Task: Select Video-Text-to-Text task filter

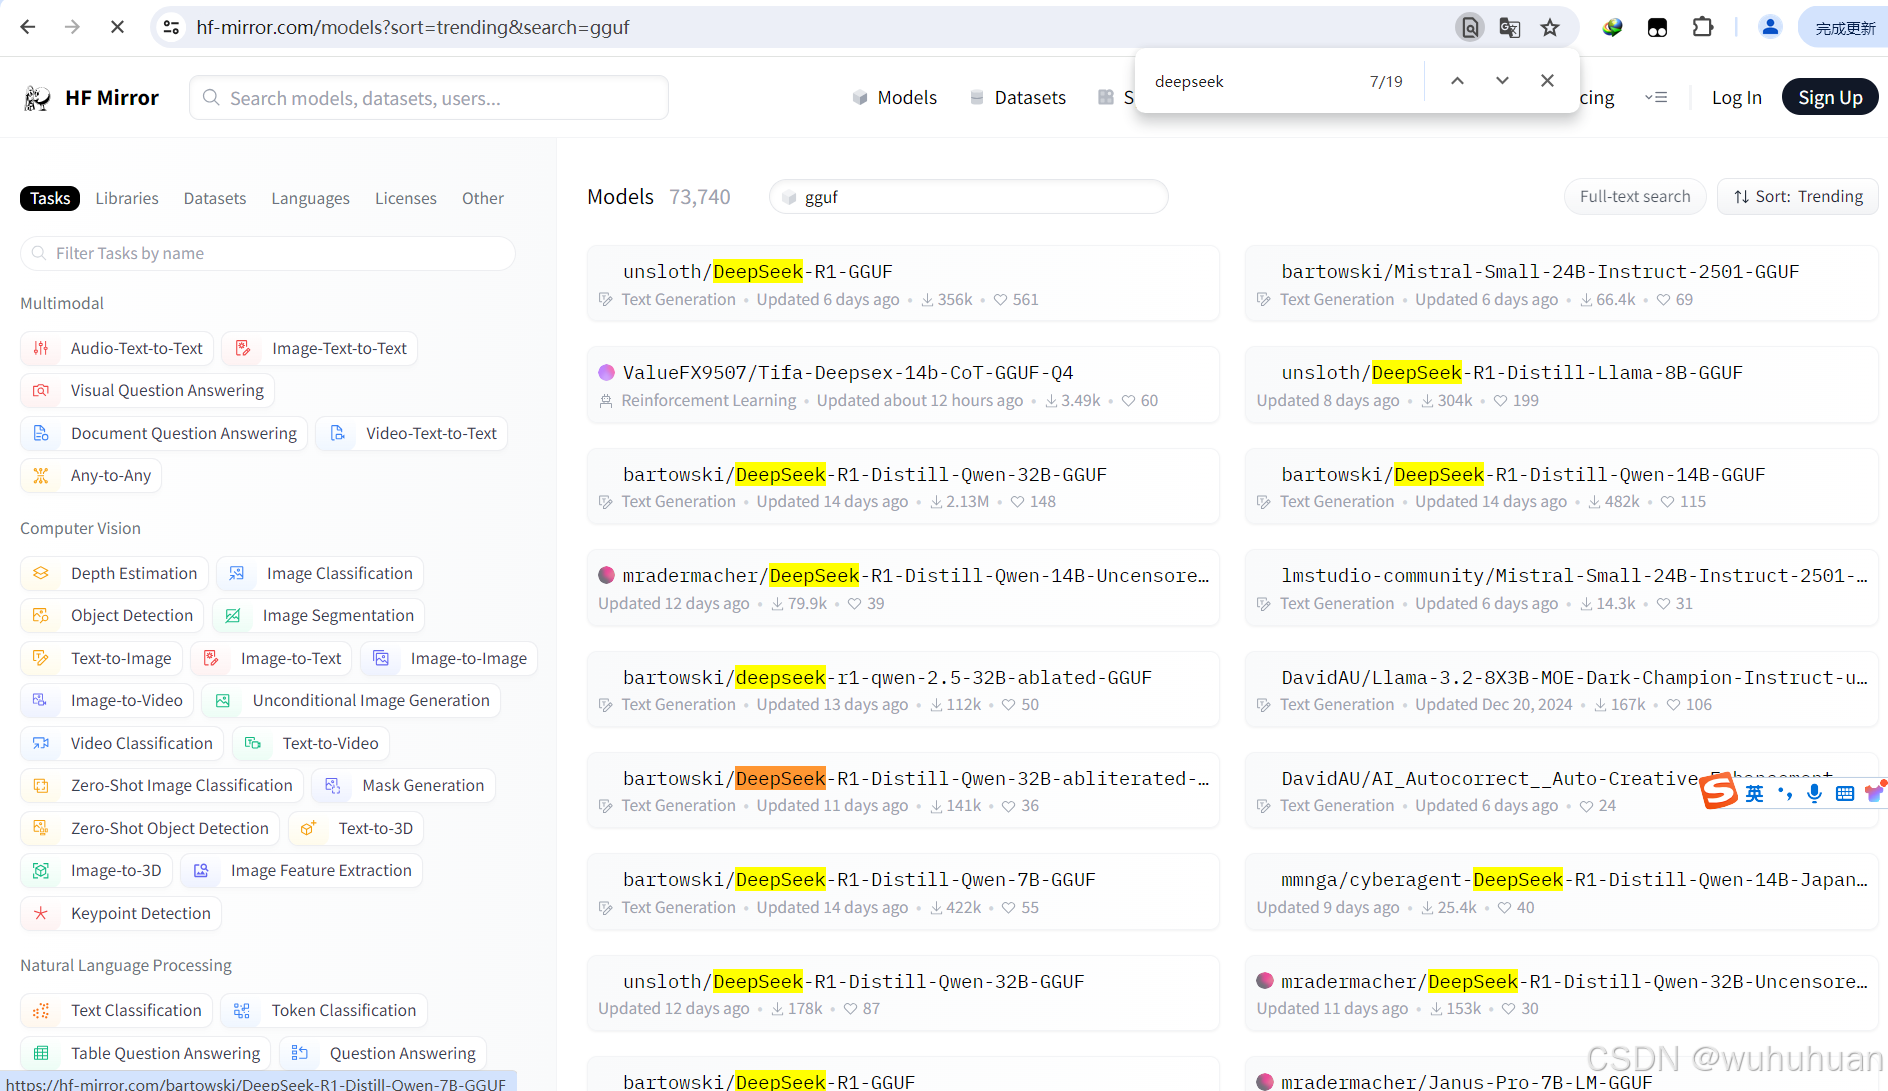Action: [x=412, y=433]
